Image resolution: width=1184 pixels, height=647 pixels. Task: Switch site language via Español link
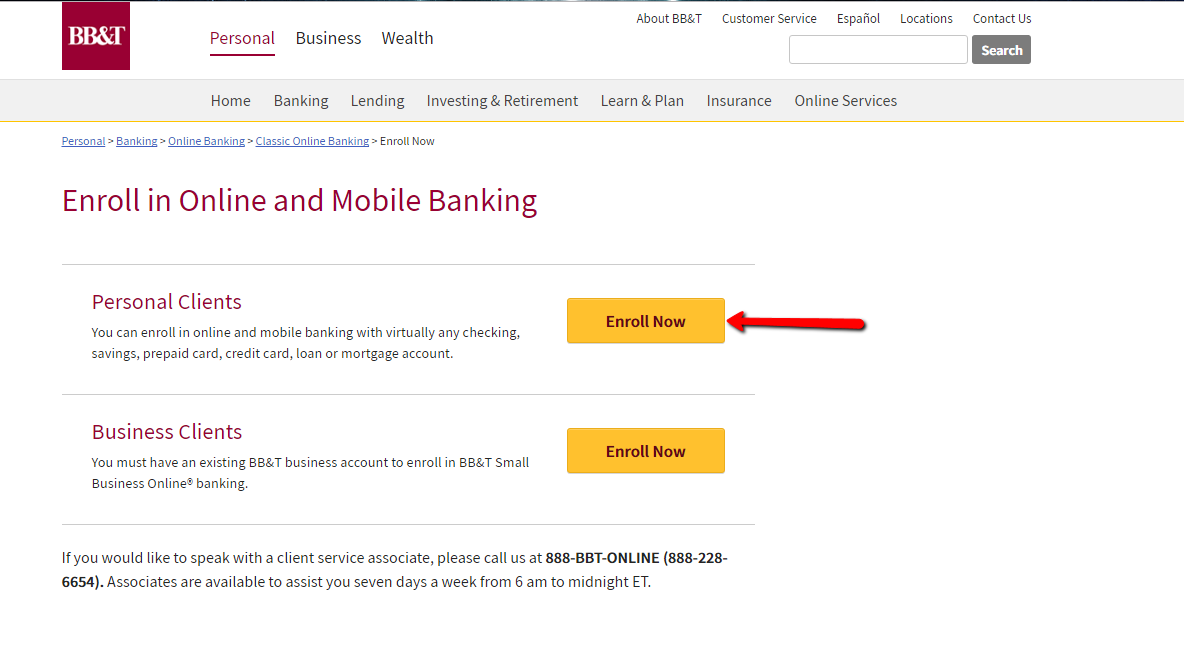point(858,18)
